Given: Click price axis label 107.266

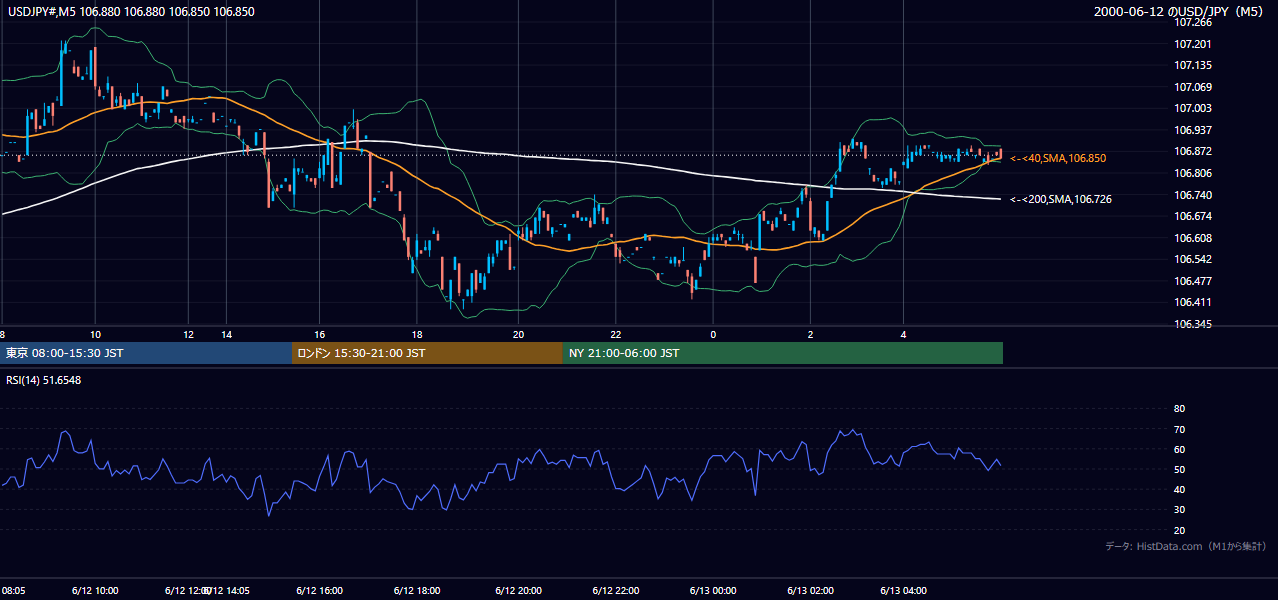Looking at the screenshot, I should [1192, 22].
